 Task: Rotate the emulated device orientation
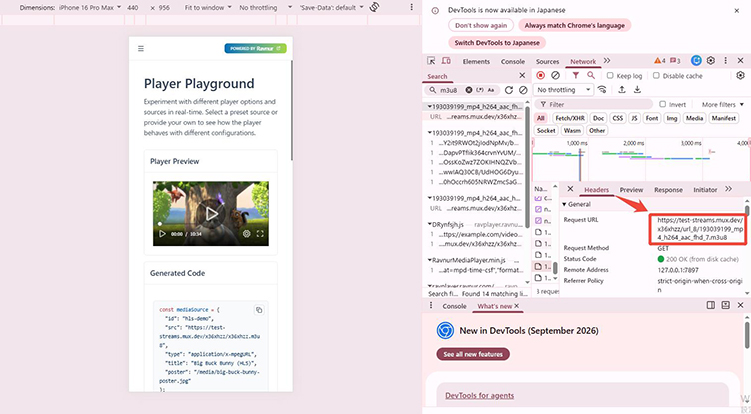(x=375, y=7)
